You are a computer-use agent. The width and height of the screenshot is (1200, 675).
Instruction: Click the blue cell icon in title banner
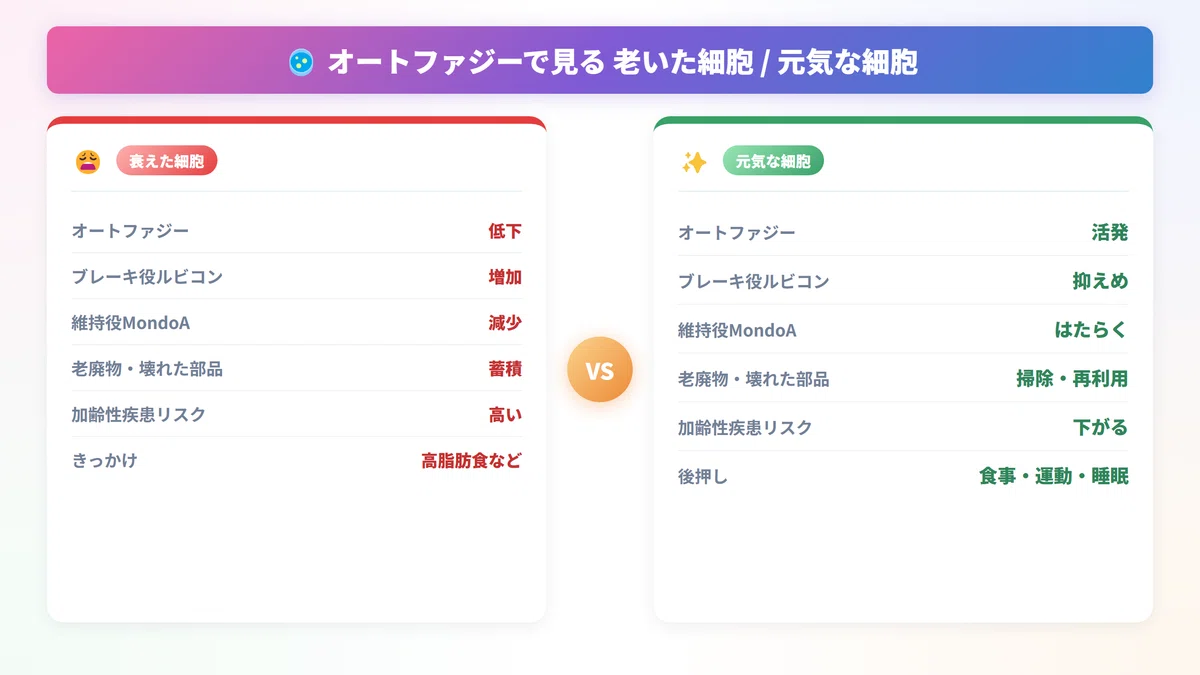[x=300, y=62]
